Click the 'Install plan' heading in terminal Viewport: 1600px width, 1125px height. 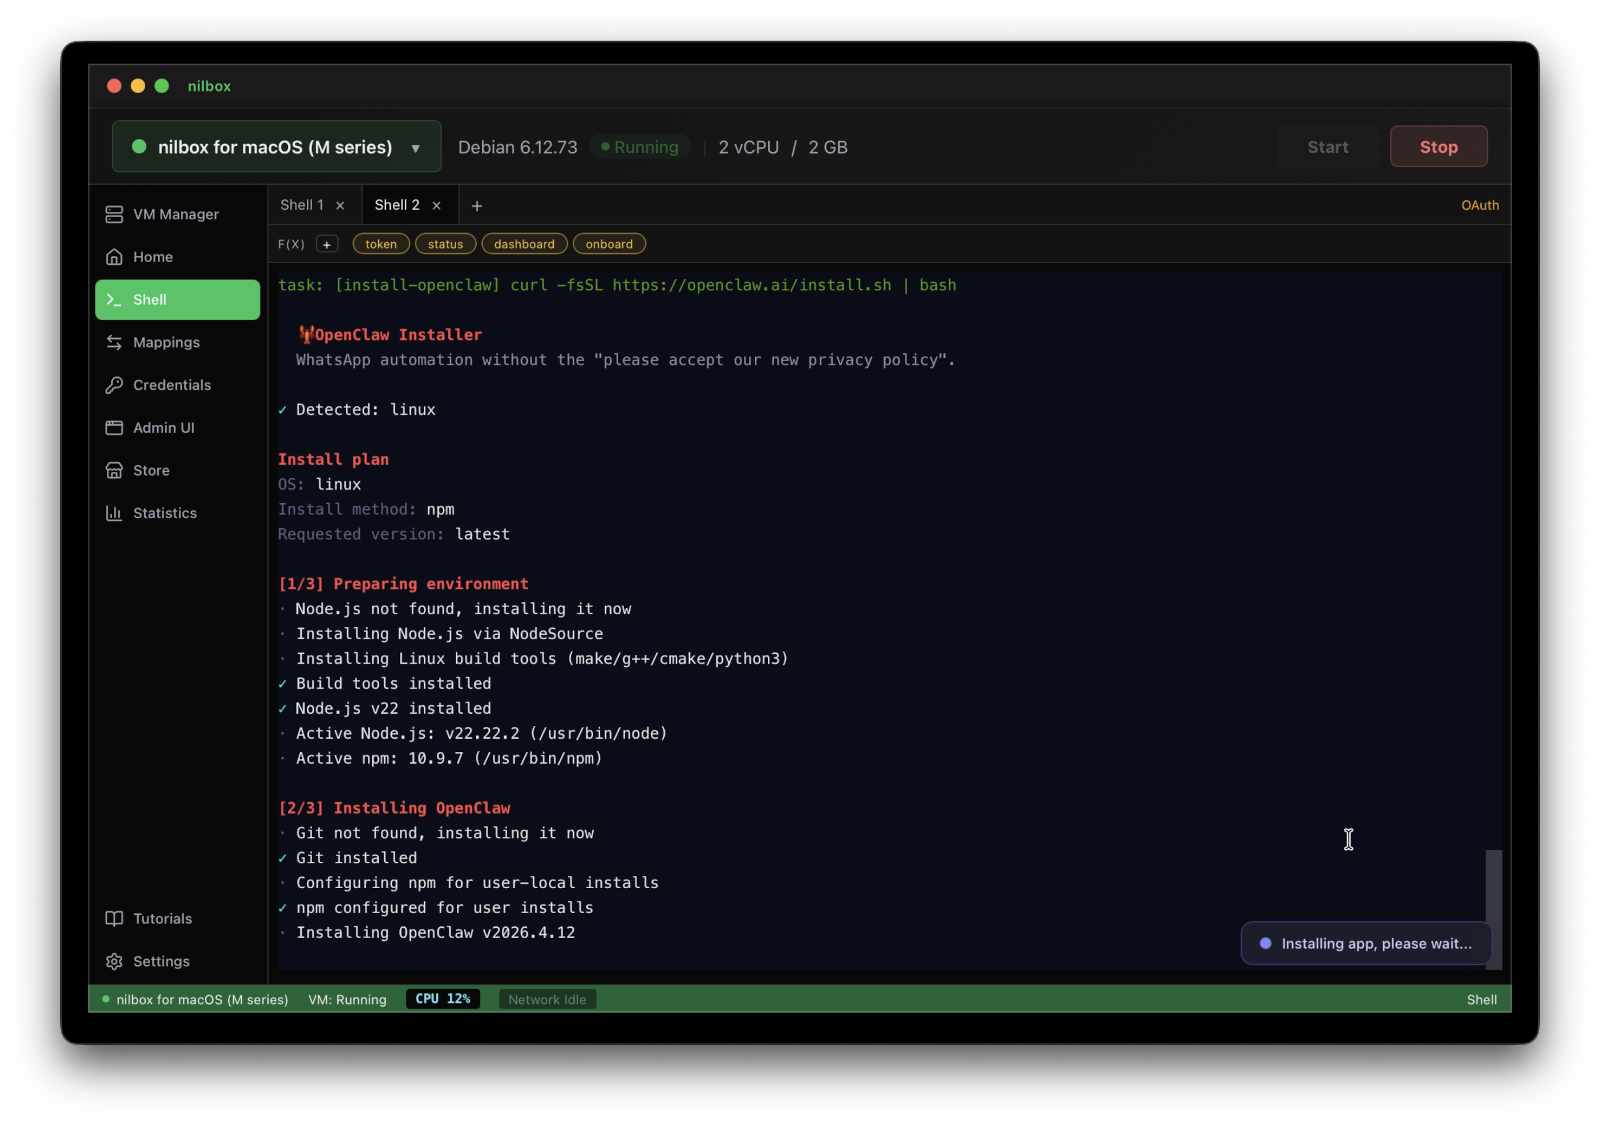(x=333, y=459)
